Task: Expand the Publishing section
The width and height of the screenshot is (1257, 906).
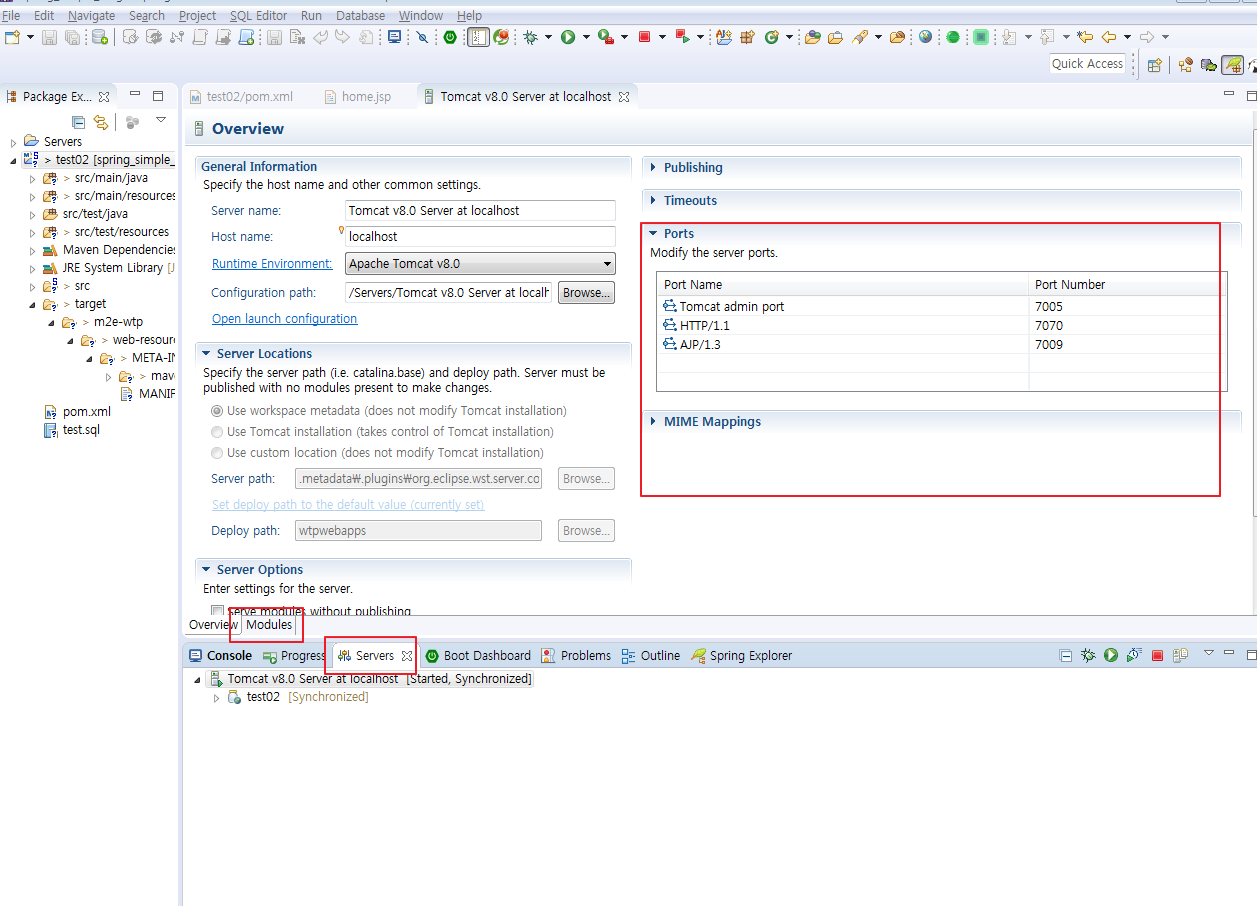Action: pyautogui.click(x=653, y=168)
